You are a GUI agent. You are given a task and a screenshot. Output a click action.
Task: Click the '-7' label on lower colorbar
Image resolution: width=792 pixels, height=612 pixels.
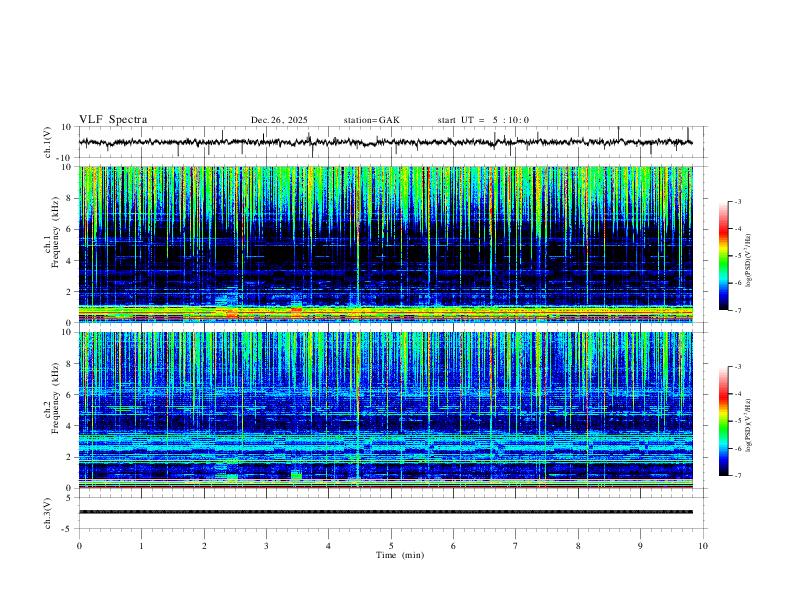click(x=737, y=476)
